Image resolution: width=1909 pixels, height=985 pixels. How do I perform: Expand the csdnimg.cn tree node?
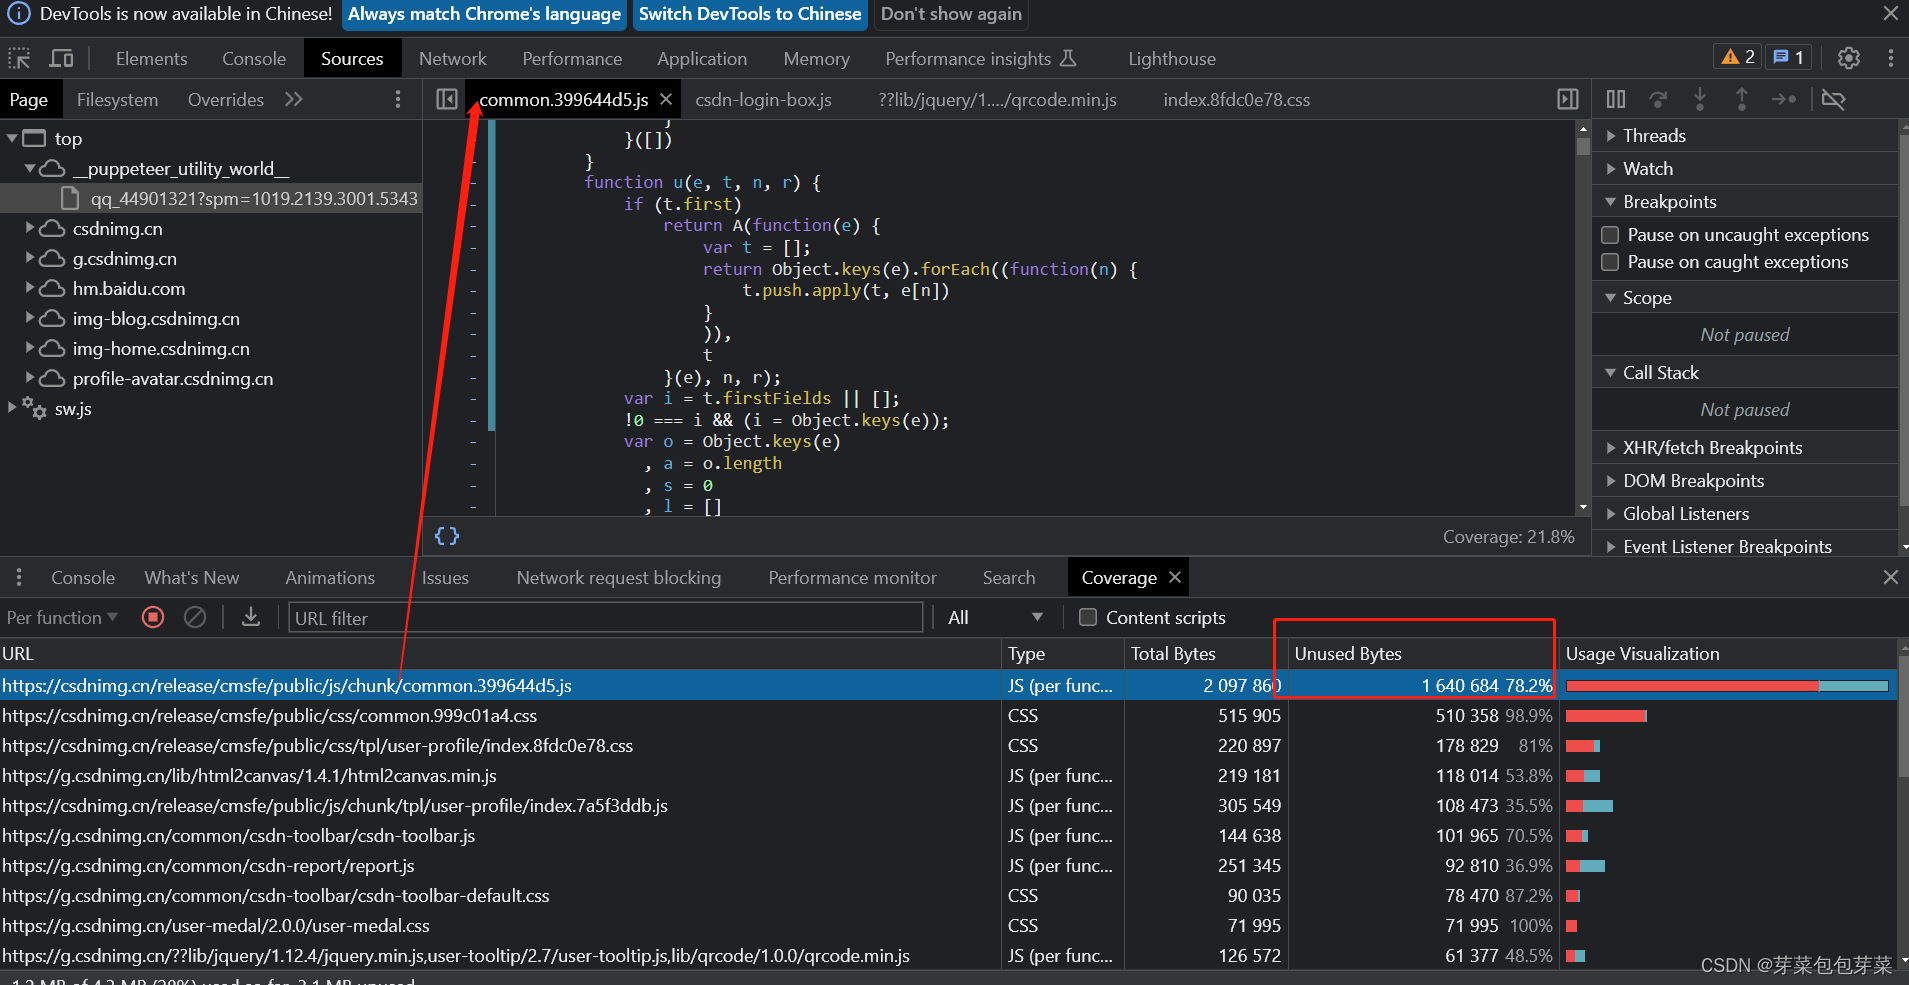pos(30,228)
